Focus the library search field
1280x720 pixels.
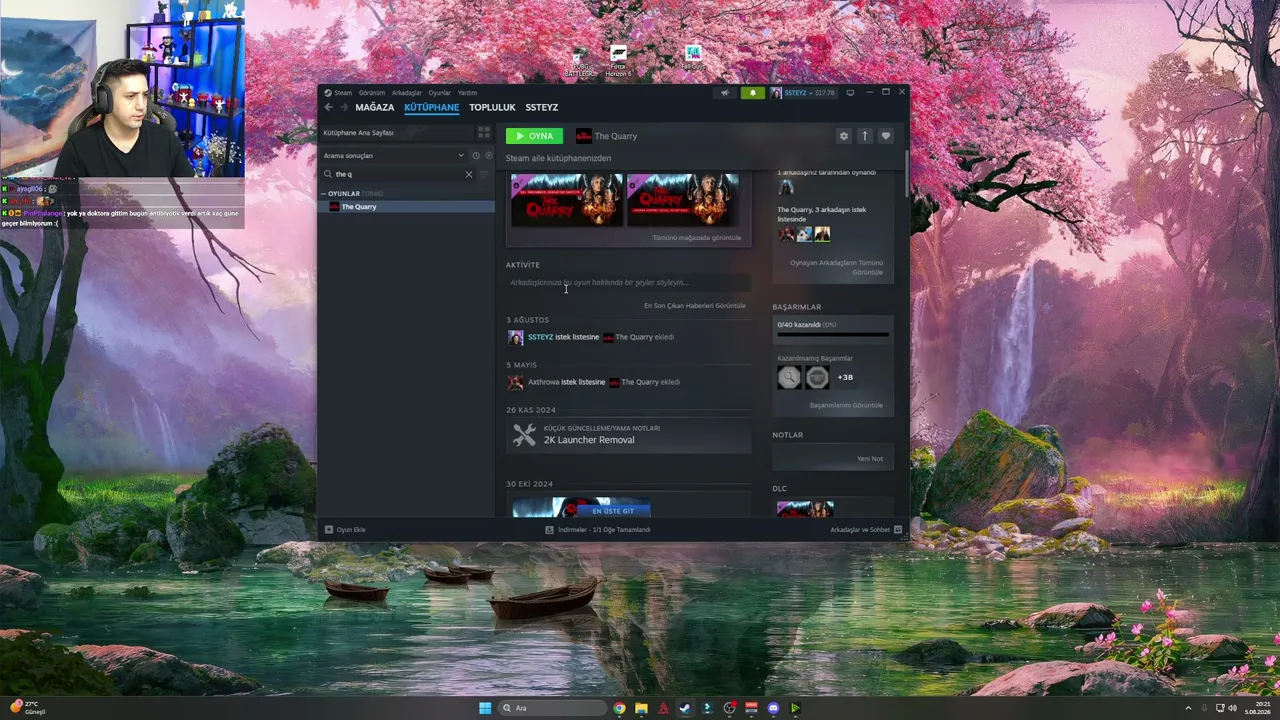(x=398, y=174)
